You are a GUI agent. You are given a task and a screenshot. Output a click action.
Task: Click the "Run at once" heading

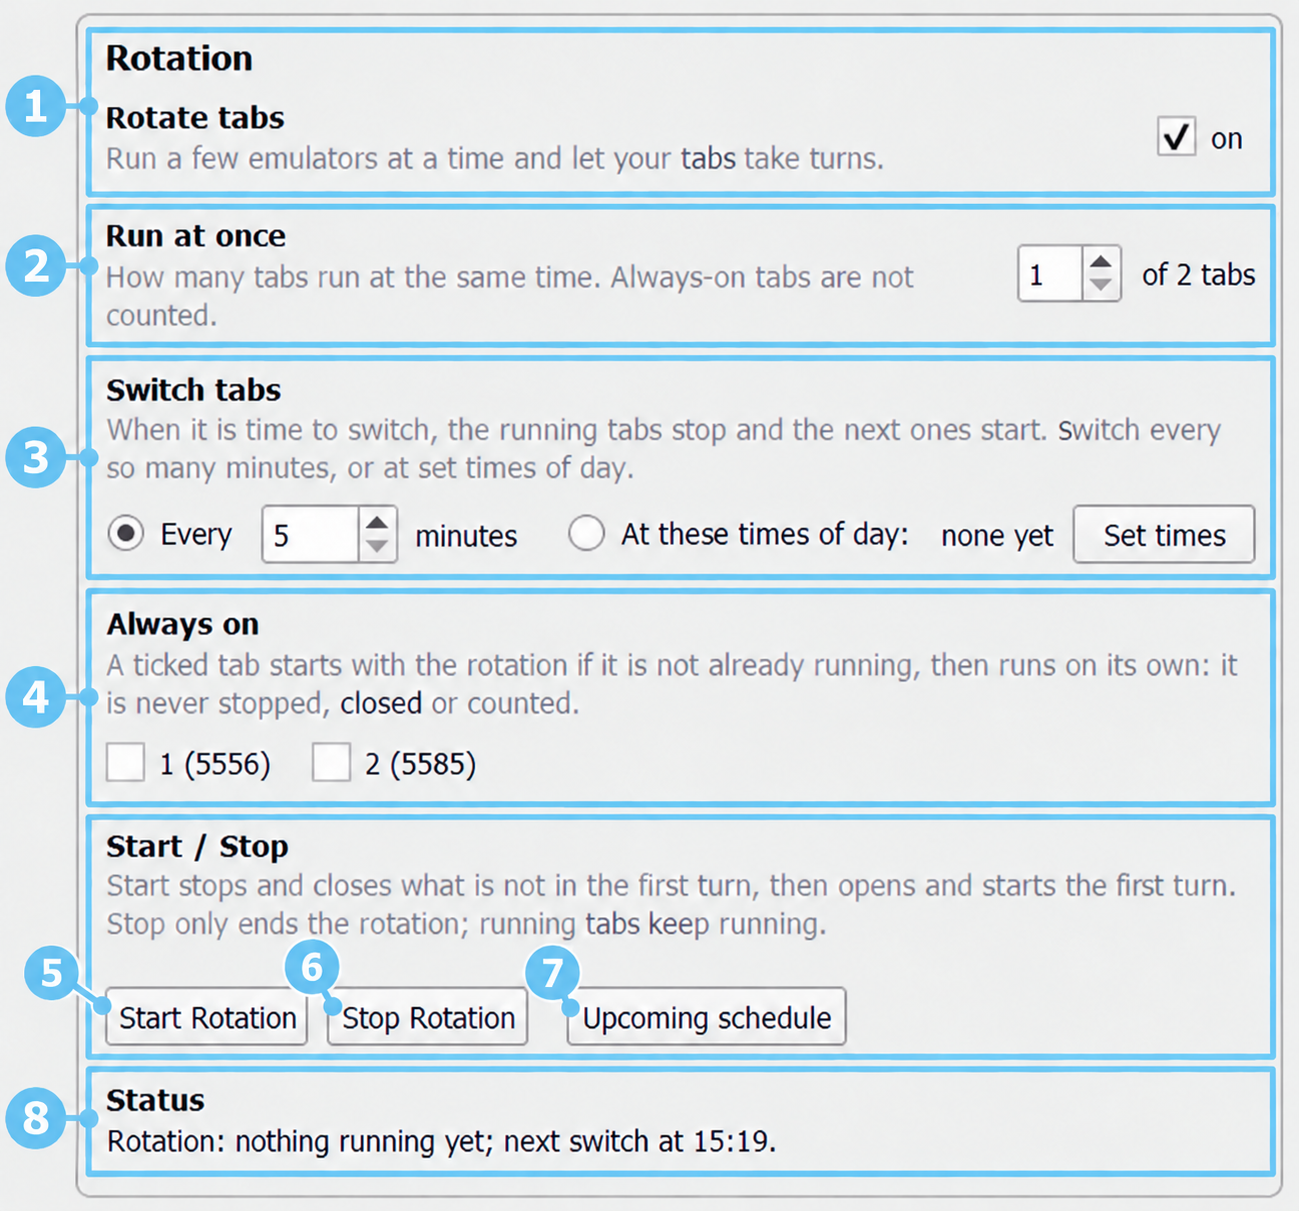(x=196, y=236)
